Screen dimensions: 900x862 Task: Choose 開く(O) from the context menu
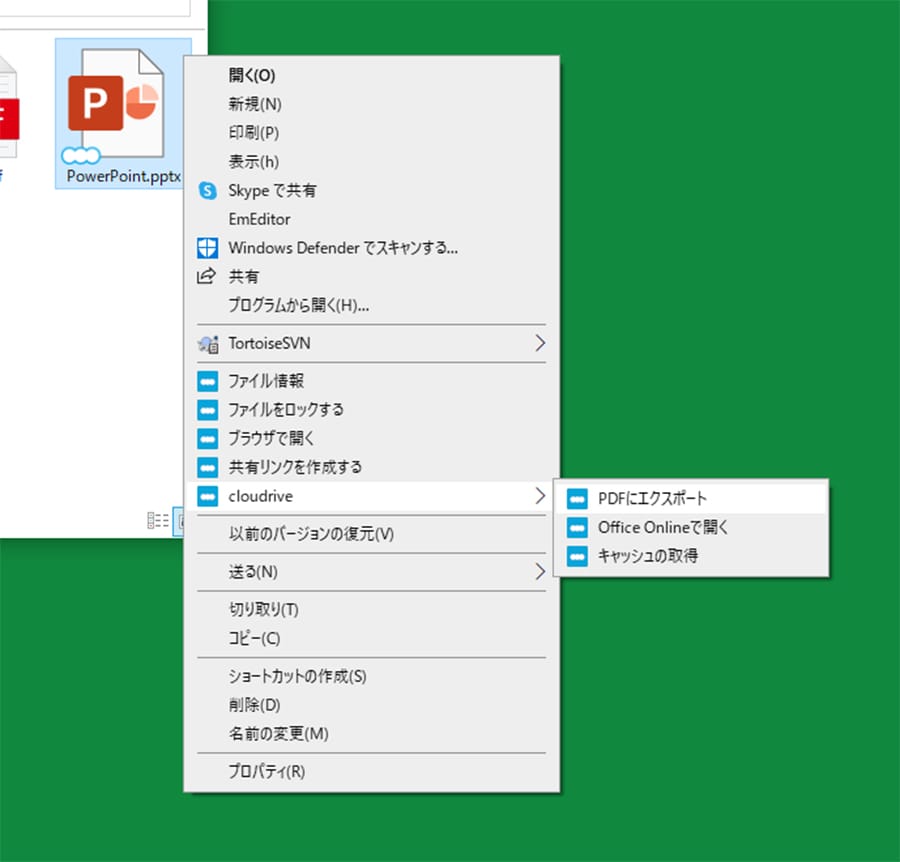click(371, 75)
